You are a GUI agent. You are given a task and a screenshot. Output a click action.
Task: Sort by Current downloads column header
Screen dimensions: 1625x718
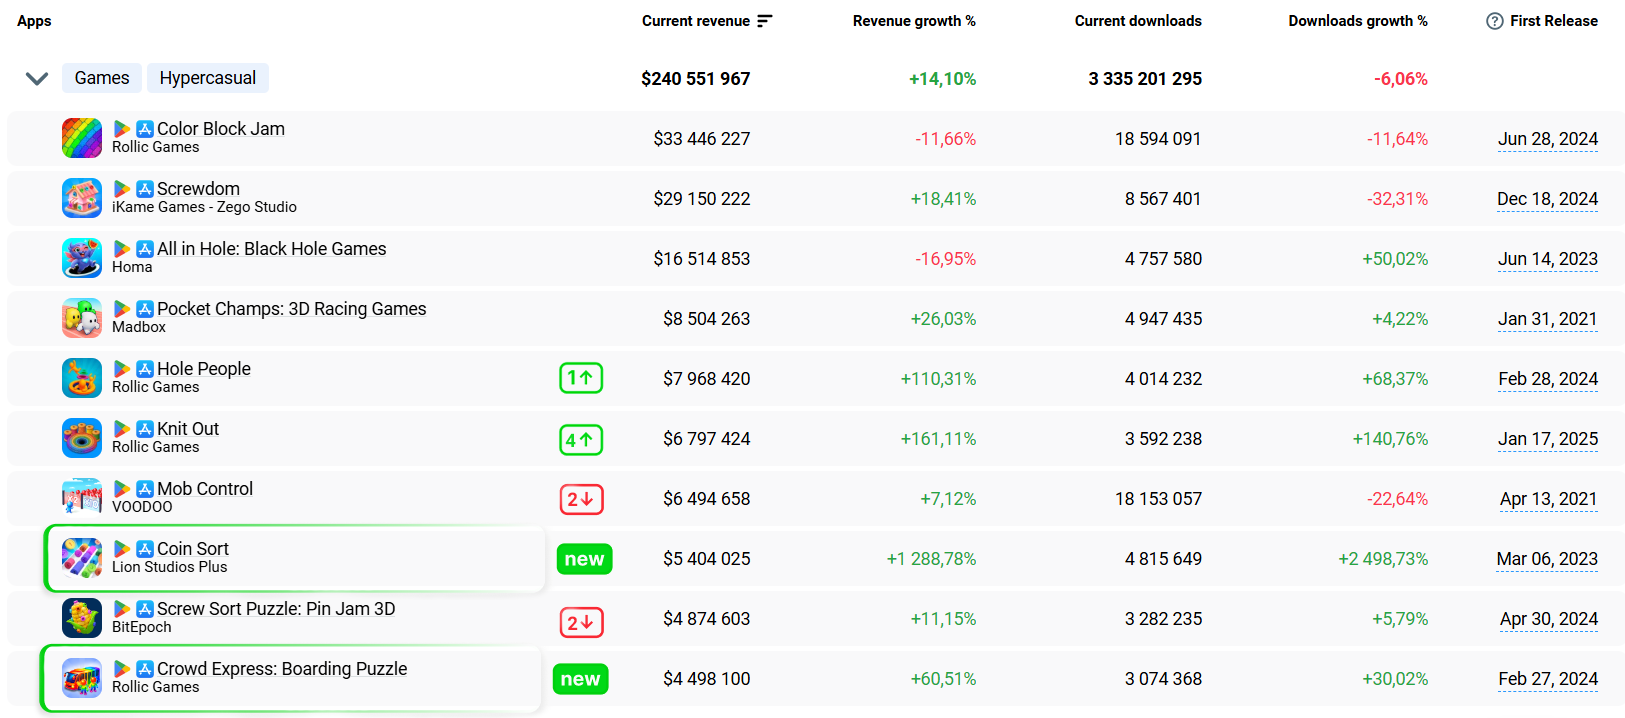click(1137, 21)
